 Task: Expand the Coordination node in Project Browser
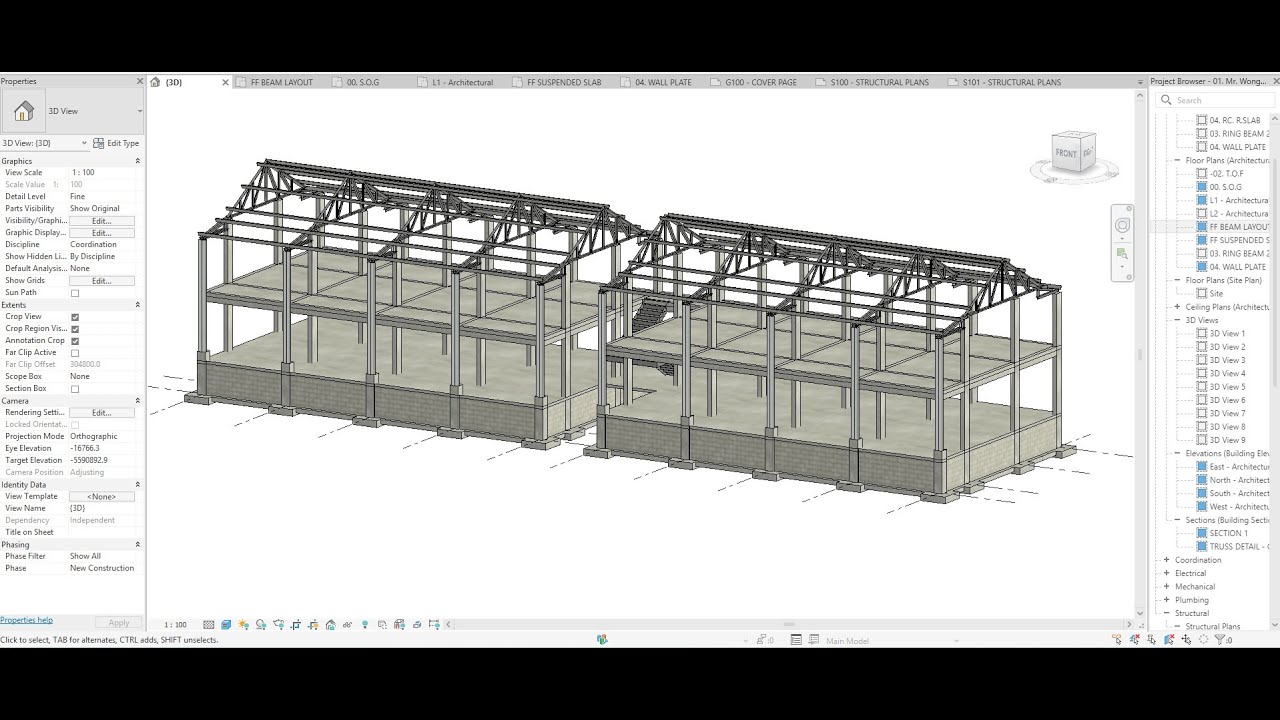pos(1167,560)
